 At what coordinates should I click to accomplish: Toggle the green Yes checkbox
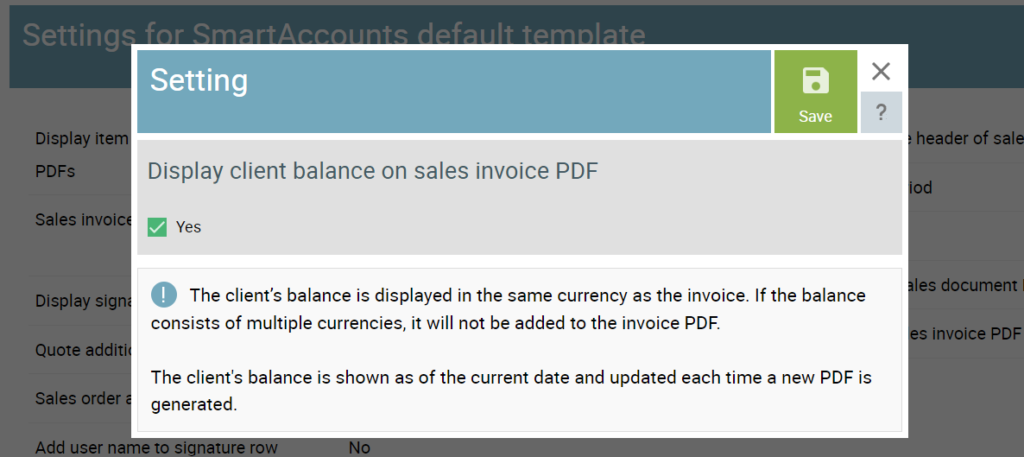[157, 227]
